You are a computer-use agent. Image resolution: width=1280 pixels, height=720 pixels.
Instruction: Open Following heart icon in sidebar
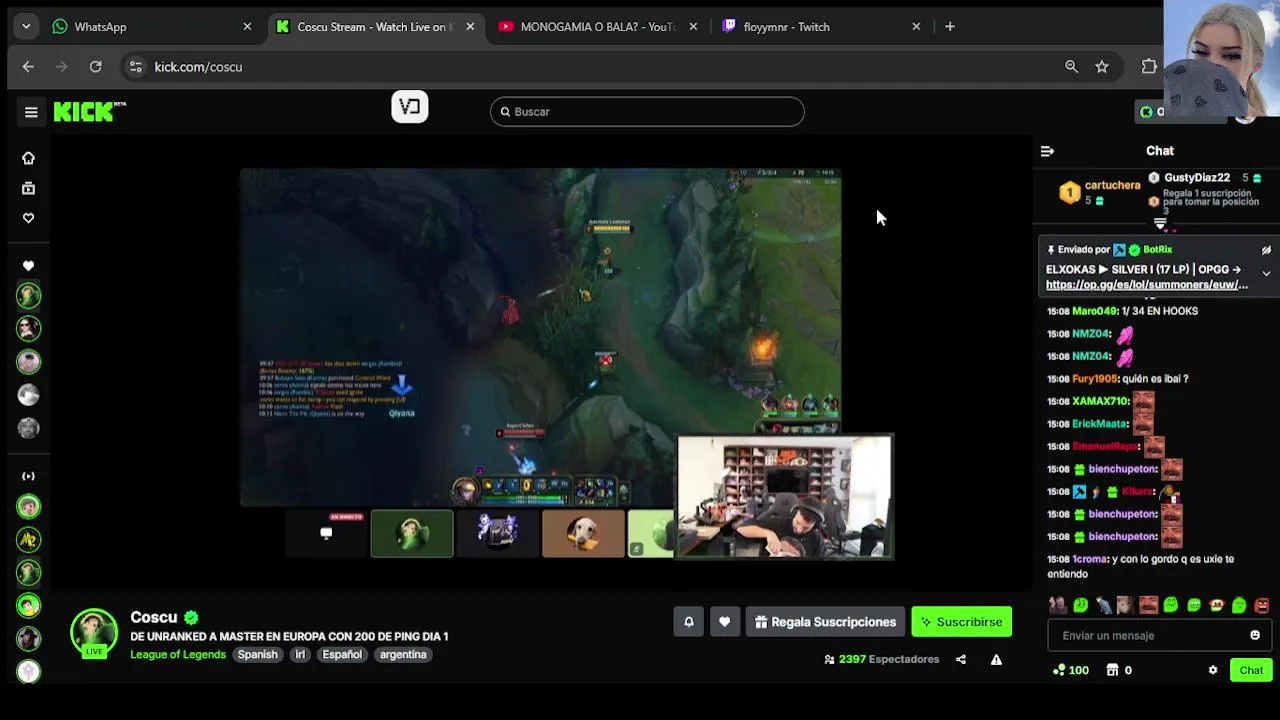[28, 218]
